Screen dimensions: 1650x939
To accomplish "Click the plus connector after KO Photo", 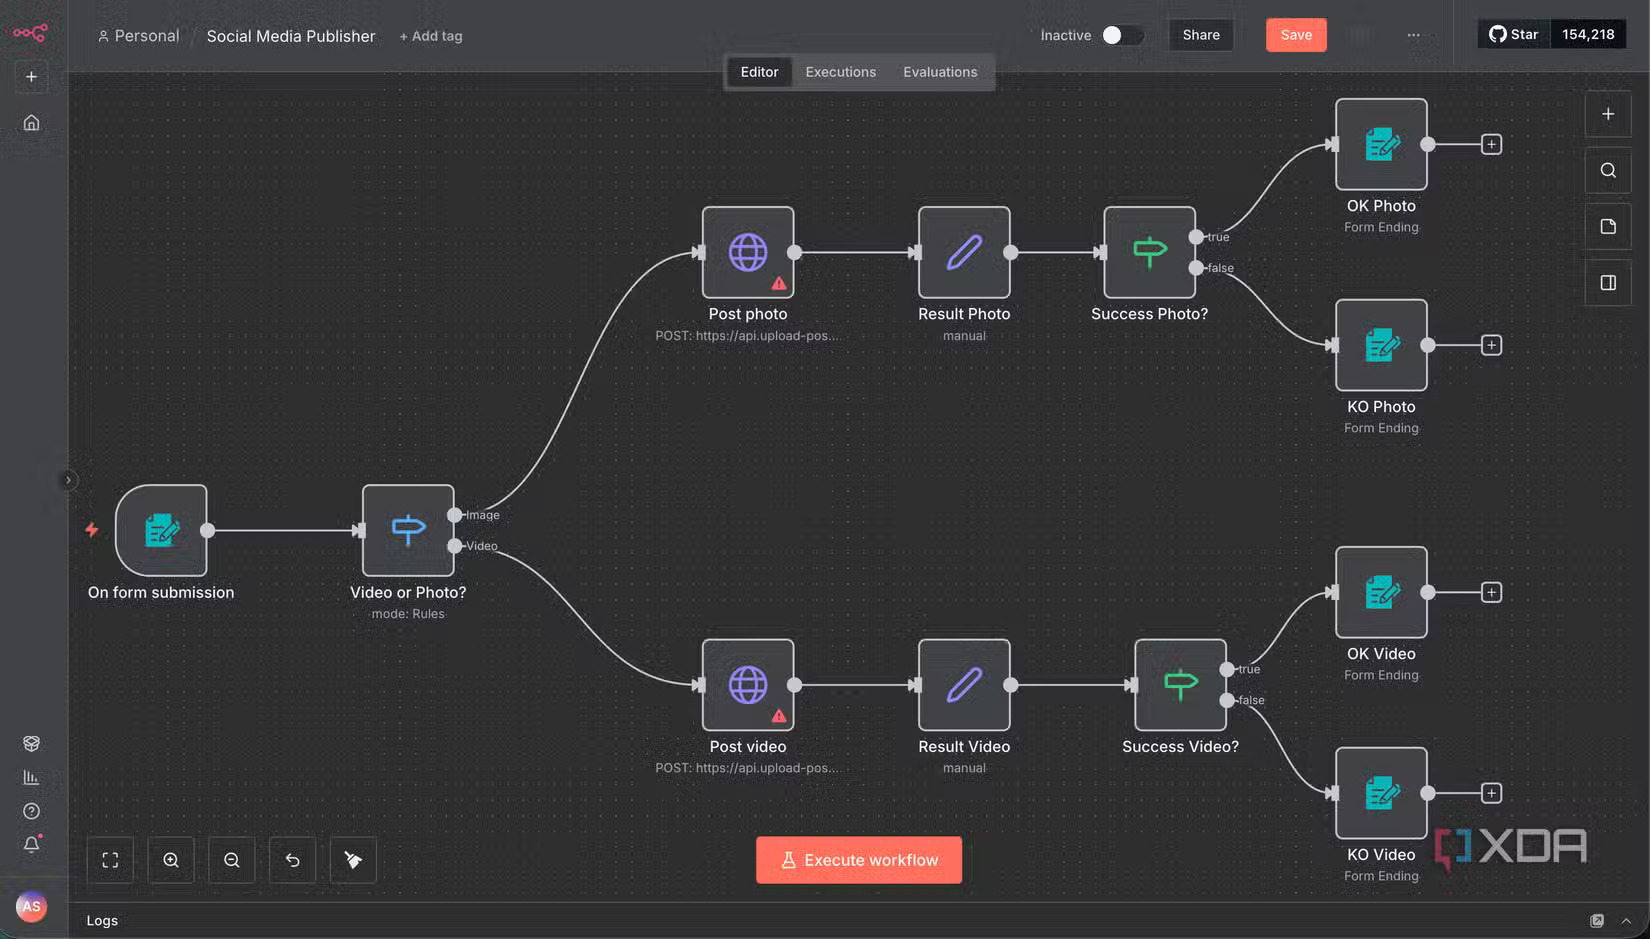I will pos(1491,345).
